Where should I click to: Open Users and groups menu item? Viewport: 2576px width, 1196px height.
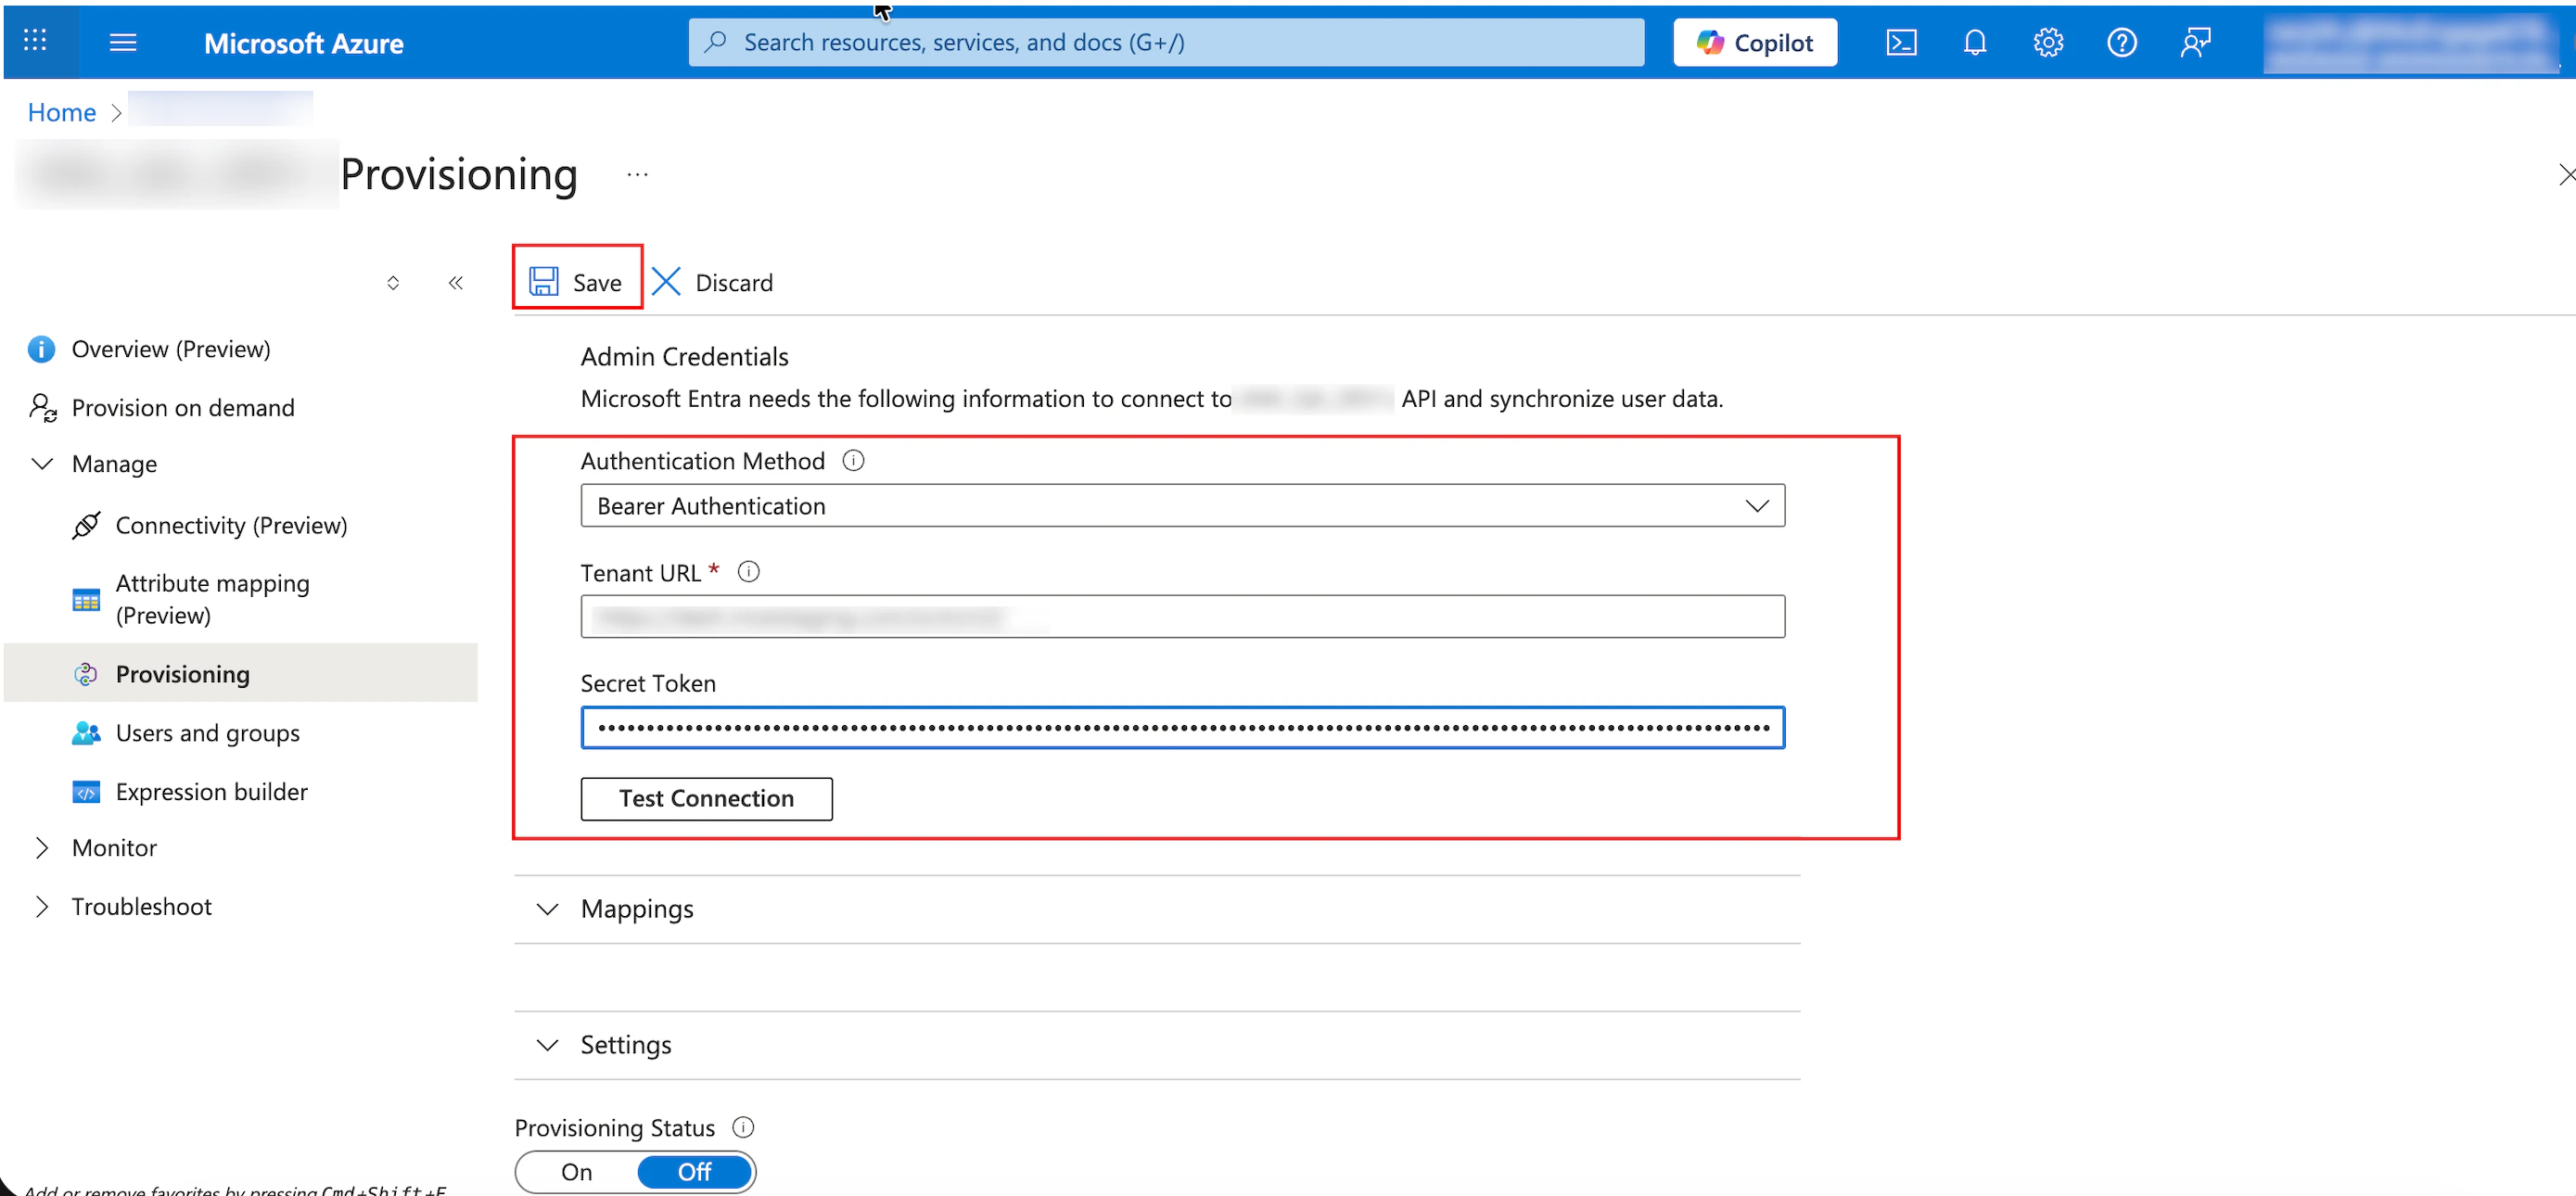tap(207, 733)
